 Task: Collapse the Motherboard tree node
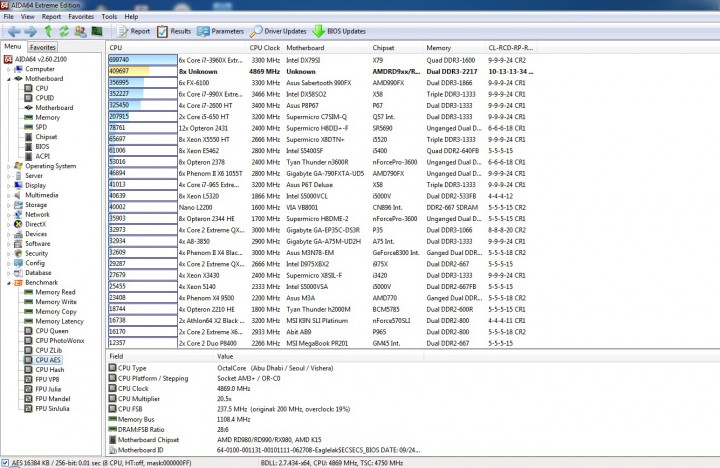tap(8, 79)
